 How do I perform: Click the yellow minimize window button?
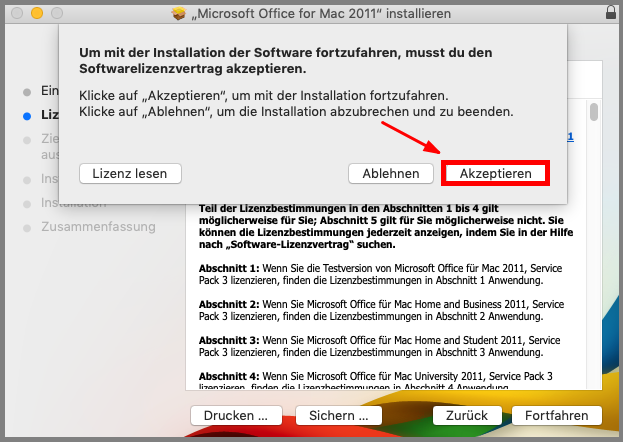[x=37, y=13]
